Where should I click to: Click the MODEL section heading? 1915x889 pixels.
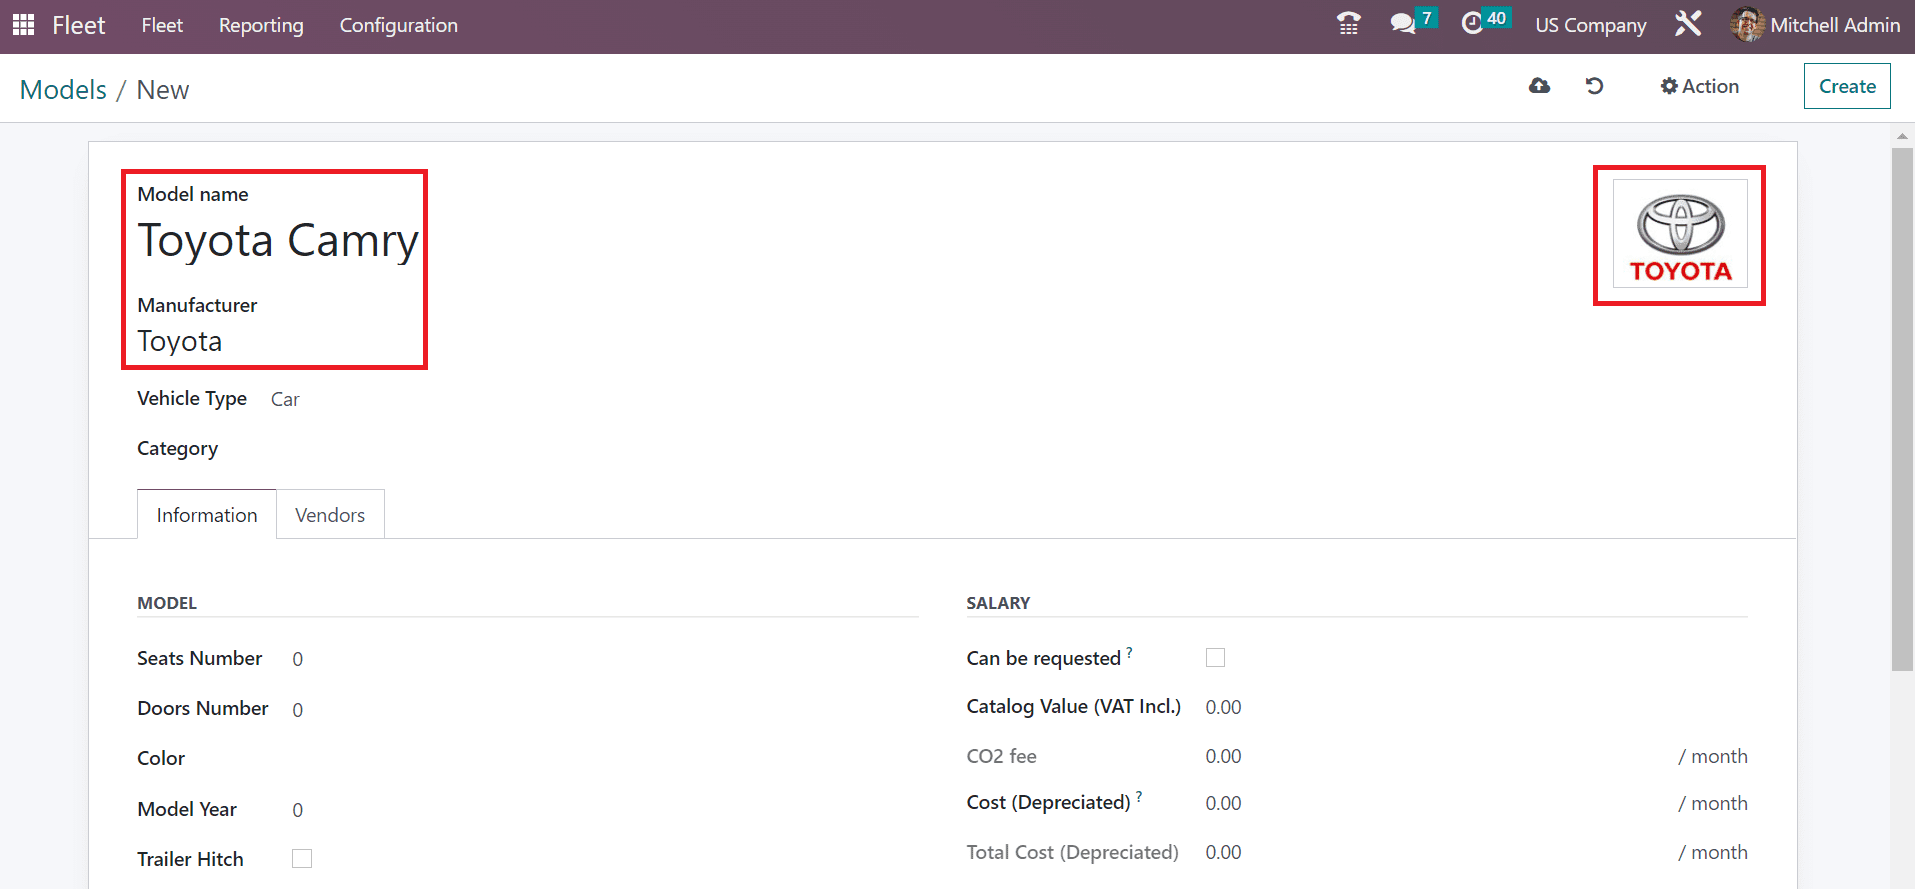coord(167,603)
